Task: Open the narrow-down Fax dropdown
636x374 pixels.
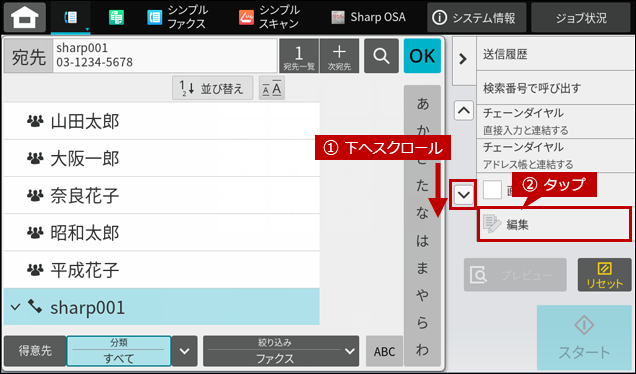Action: point(281,351)
